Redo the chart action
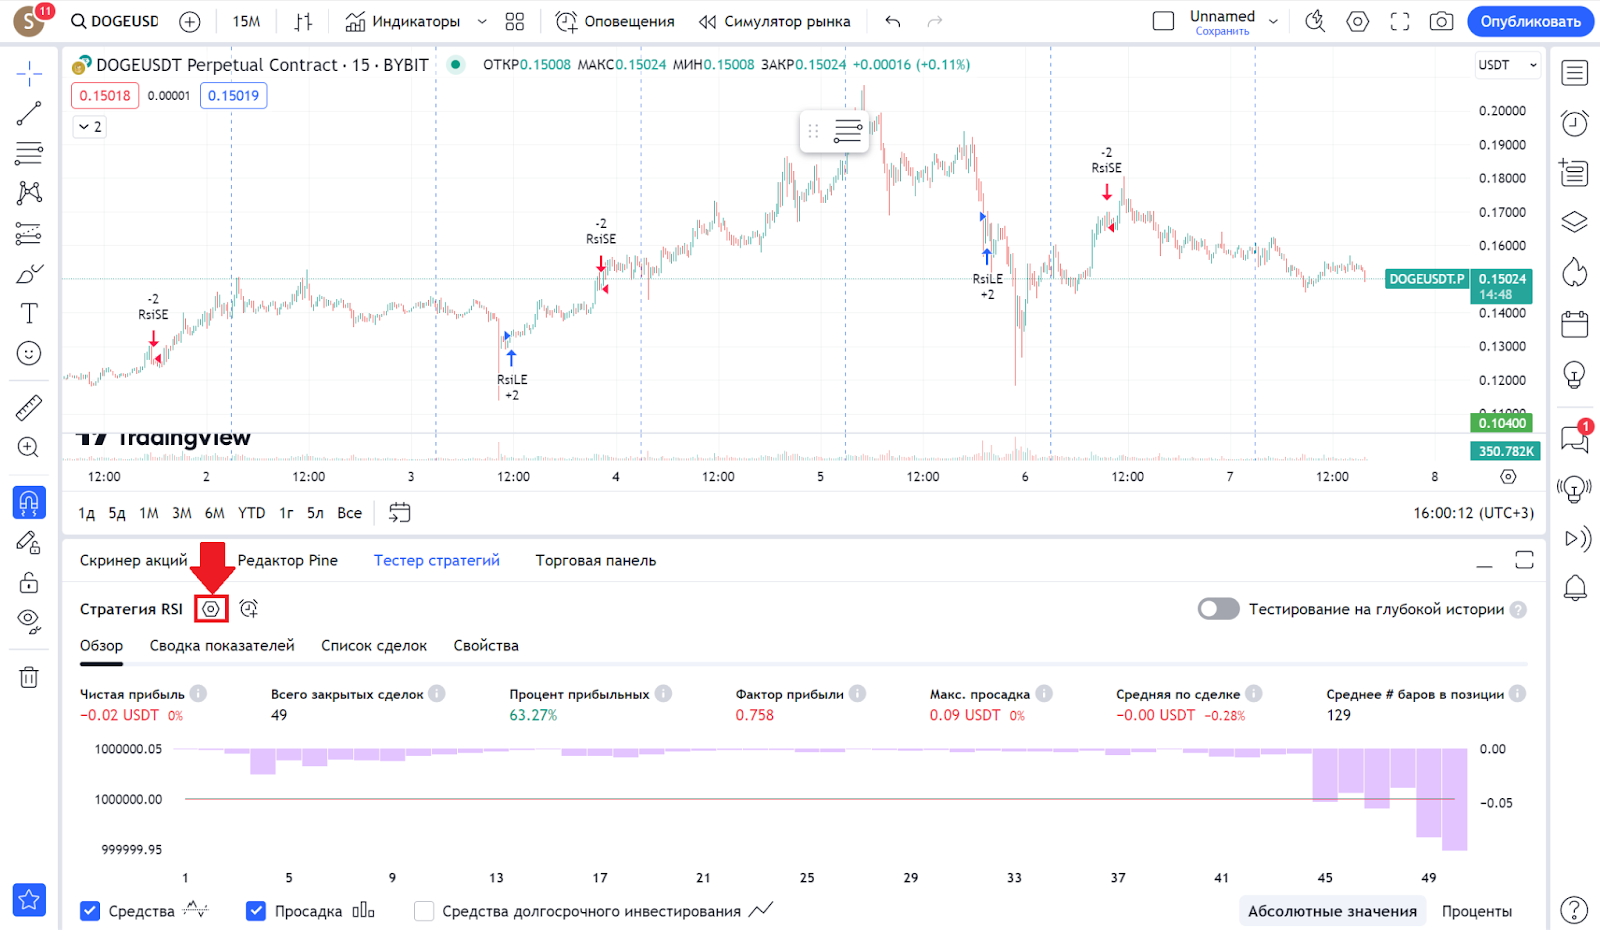The height and width of the screenshot is (930, 1600). coord(935,21)
